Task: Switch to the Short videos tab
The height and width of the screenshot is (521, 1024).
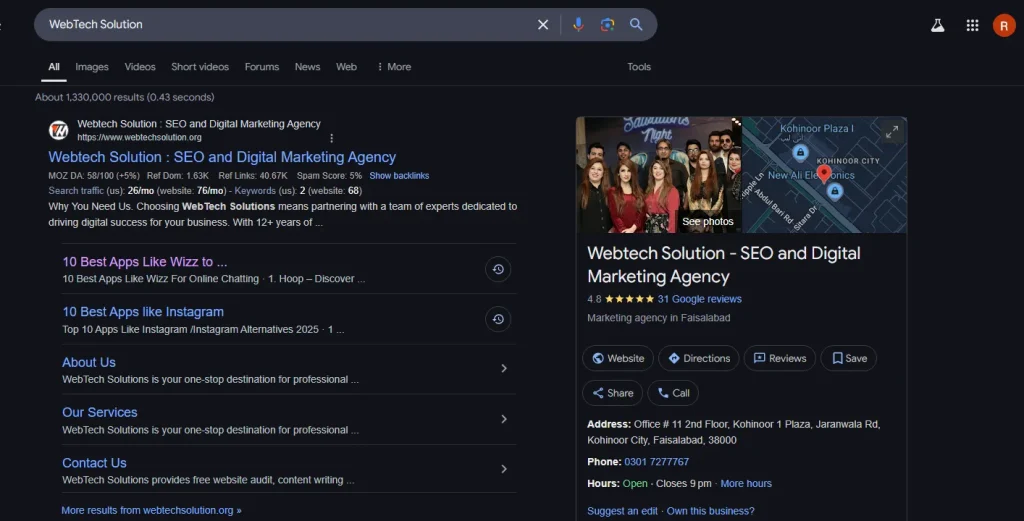Action: coord(200,67)
